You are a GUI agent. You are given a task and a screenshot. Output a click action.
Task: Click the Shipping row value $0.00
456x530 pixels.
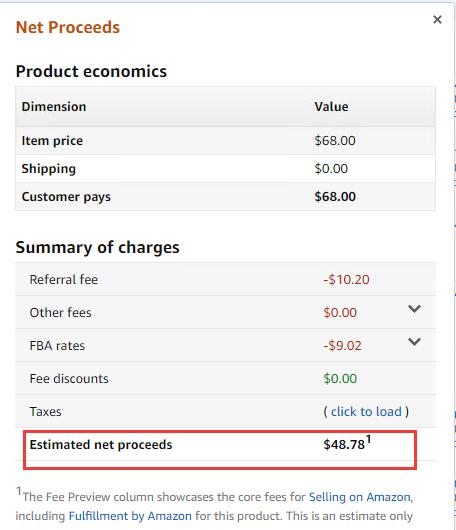[x=331, y=169]
